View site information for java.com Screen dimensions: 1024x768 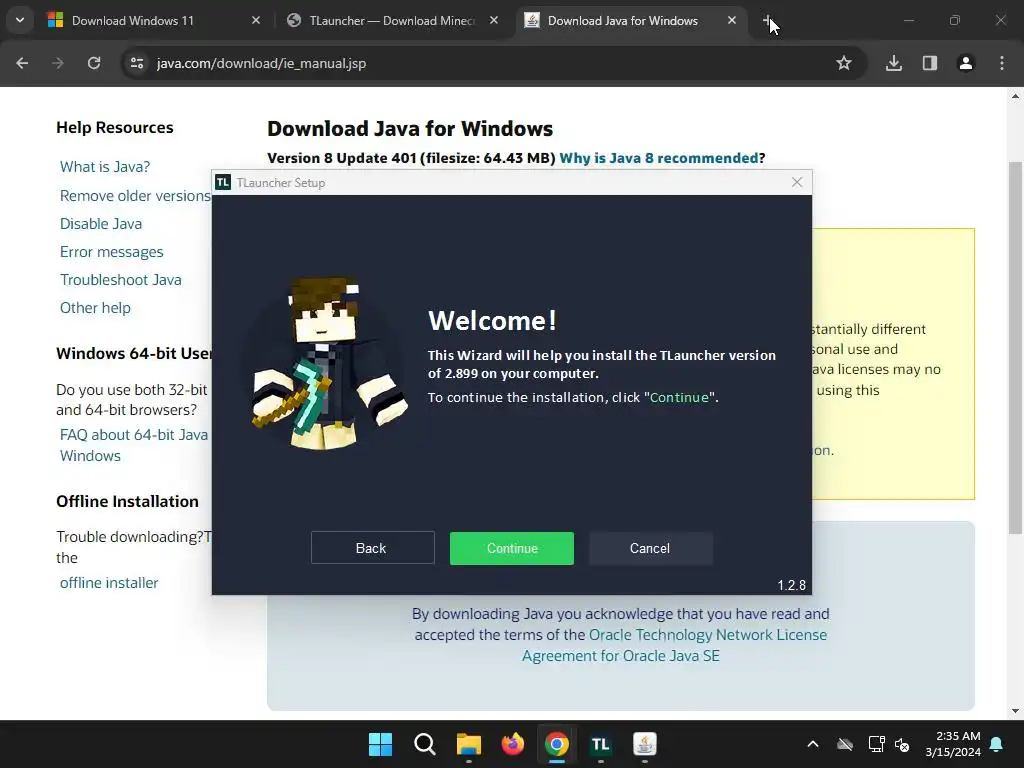137,63
